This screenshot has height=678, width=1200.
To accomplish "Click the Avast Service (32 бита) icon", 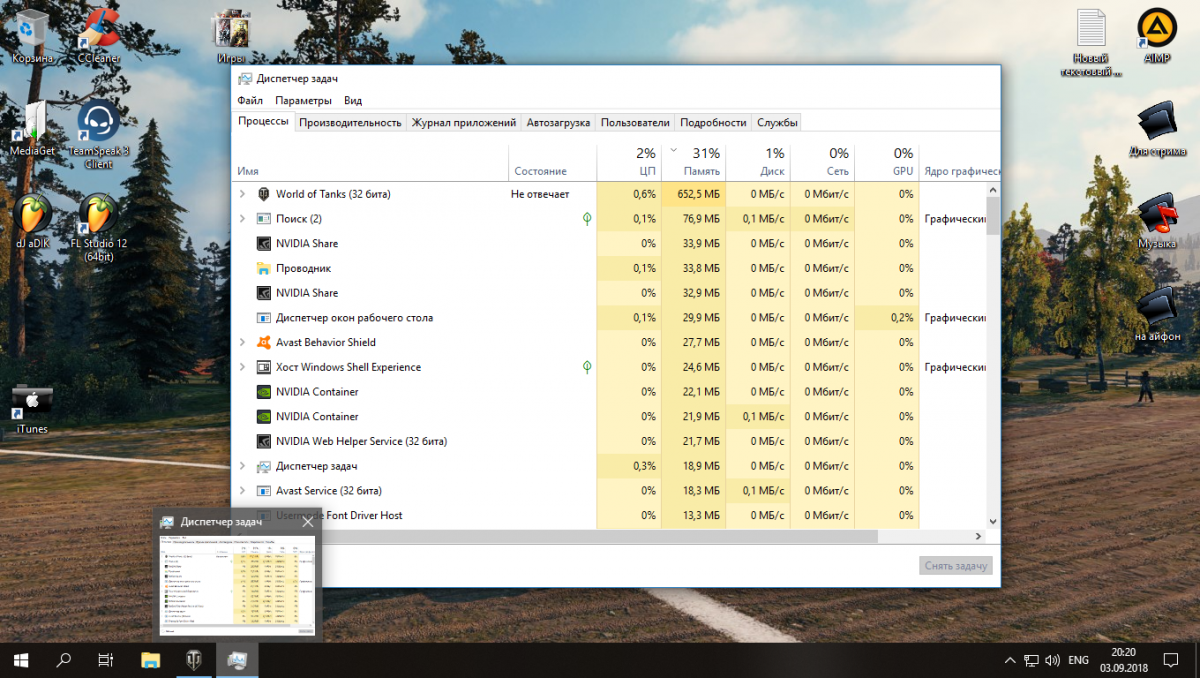I will pos(264,491).
